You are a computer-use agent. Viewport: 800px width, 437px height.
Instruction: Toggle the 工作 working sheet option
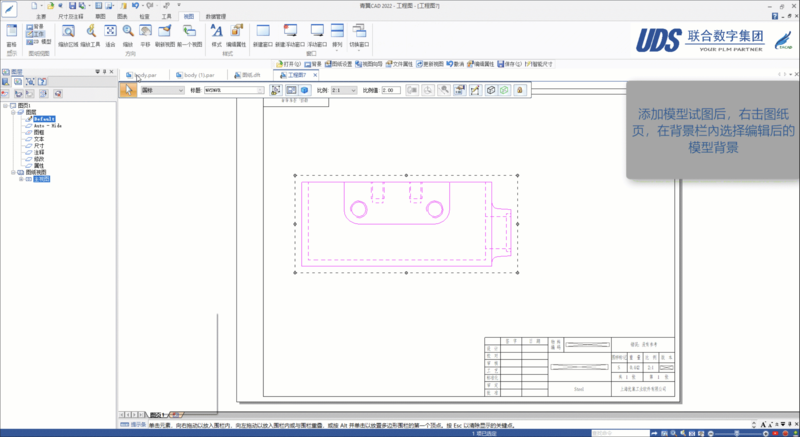pyautogui.click(x=37, y=34)
